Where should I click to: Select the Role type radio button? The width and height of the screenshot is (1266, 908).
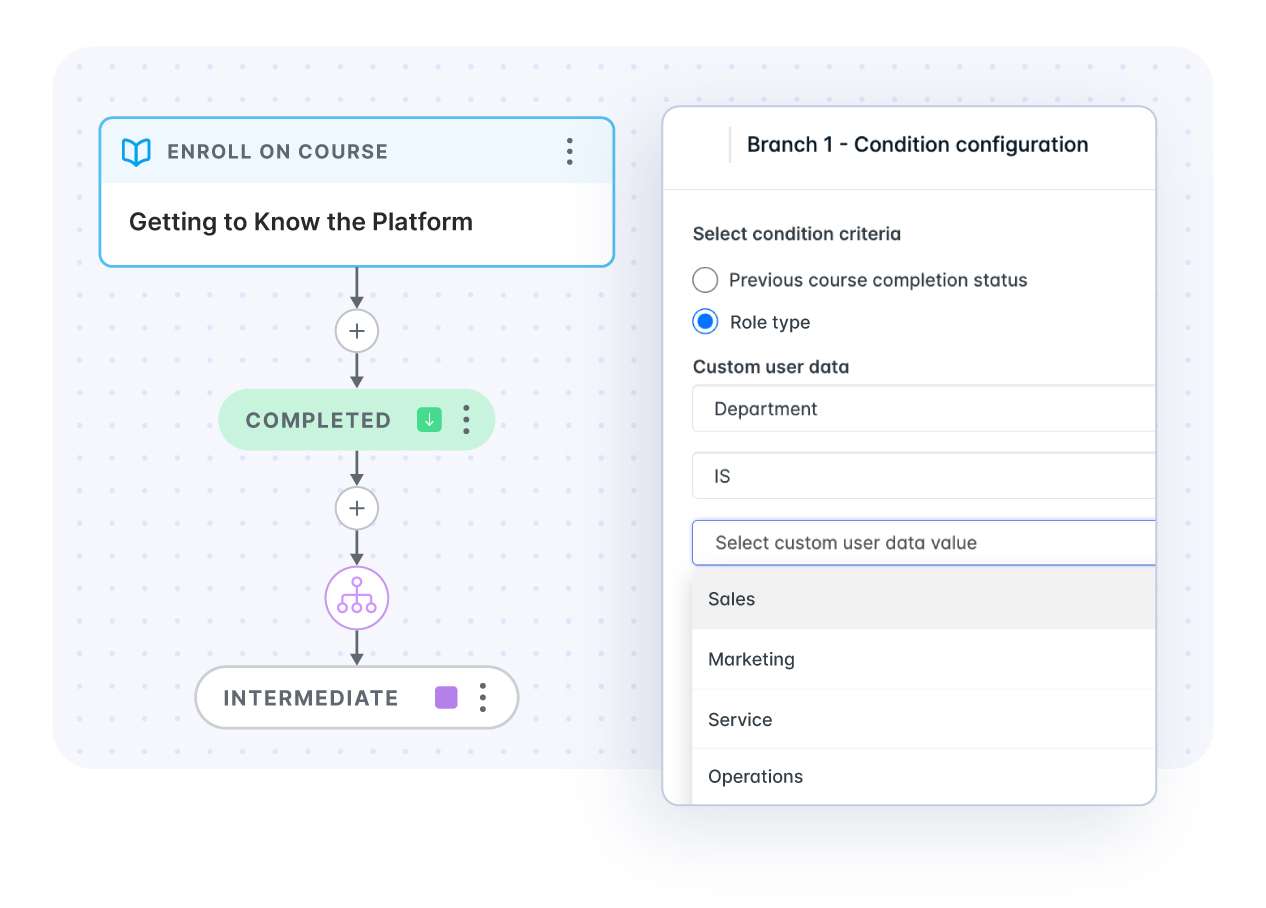(x=705, y=322)
